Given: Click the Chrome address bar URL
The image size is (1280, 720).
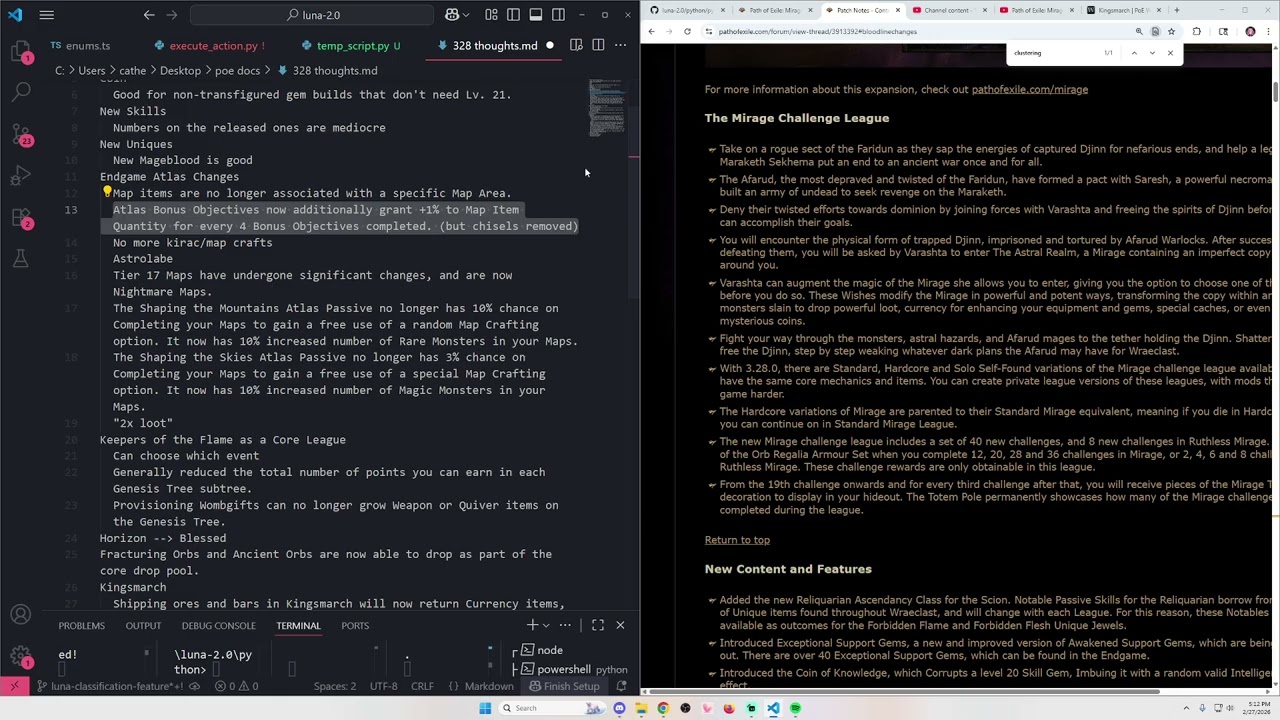Looking at the screenshot, I should [817, 32].
